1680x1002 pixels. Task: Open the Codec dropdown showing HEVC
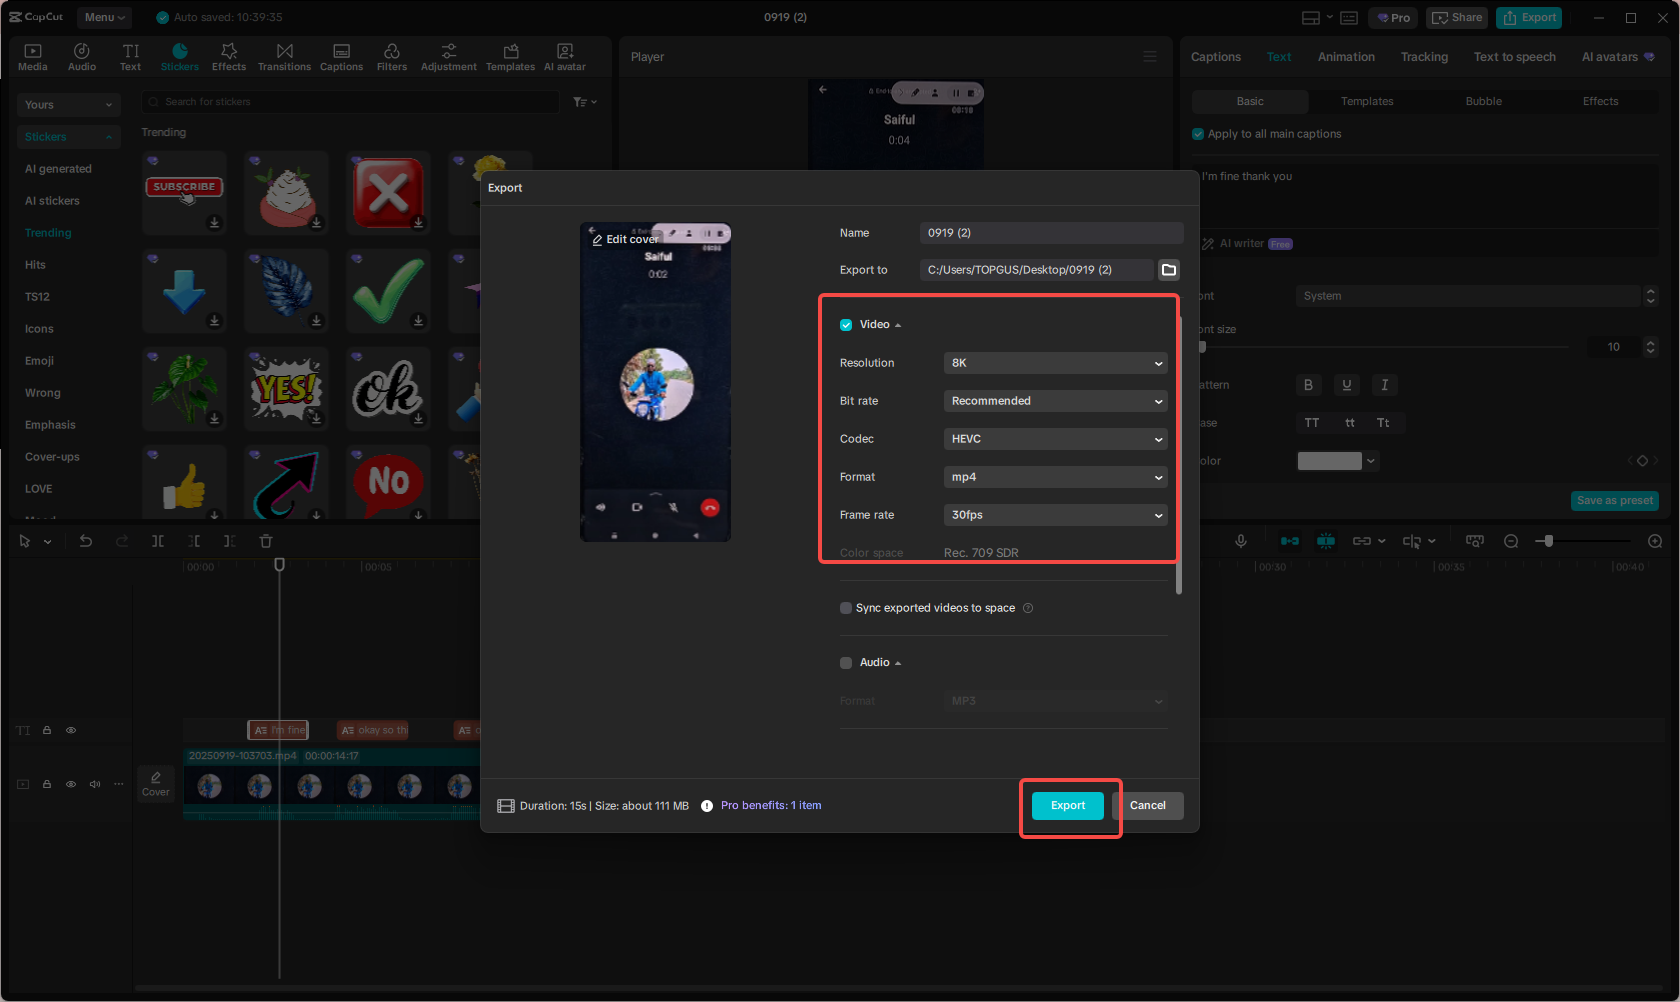click(x=1055, y=439)
